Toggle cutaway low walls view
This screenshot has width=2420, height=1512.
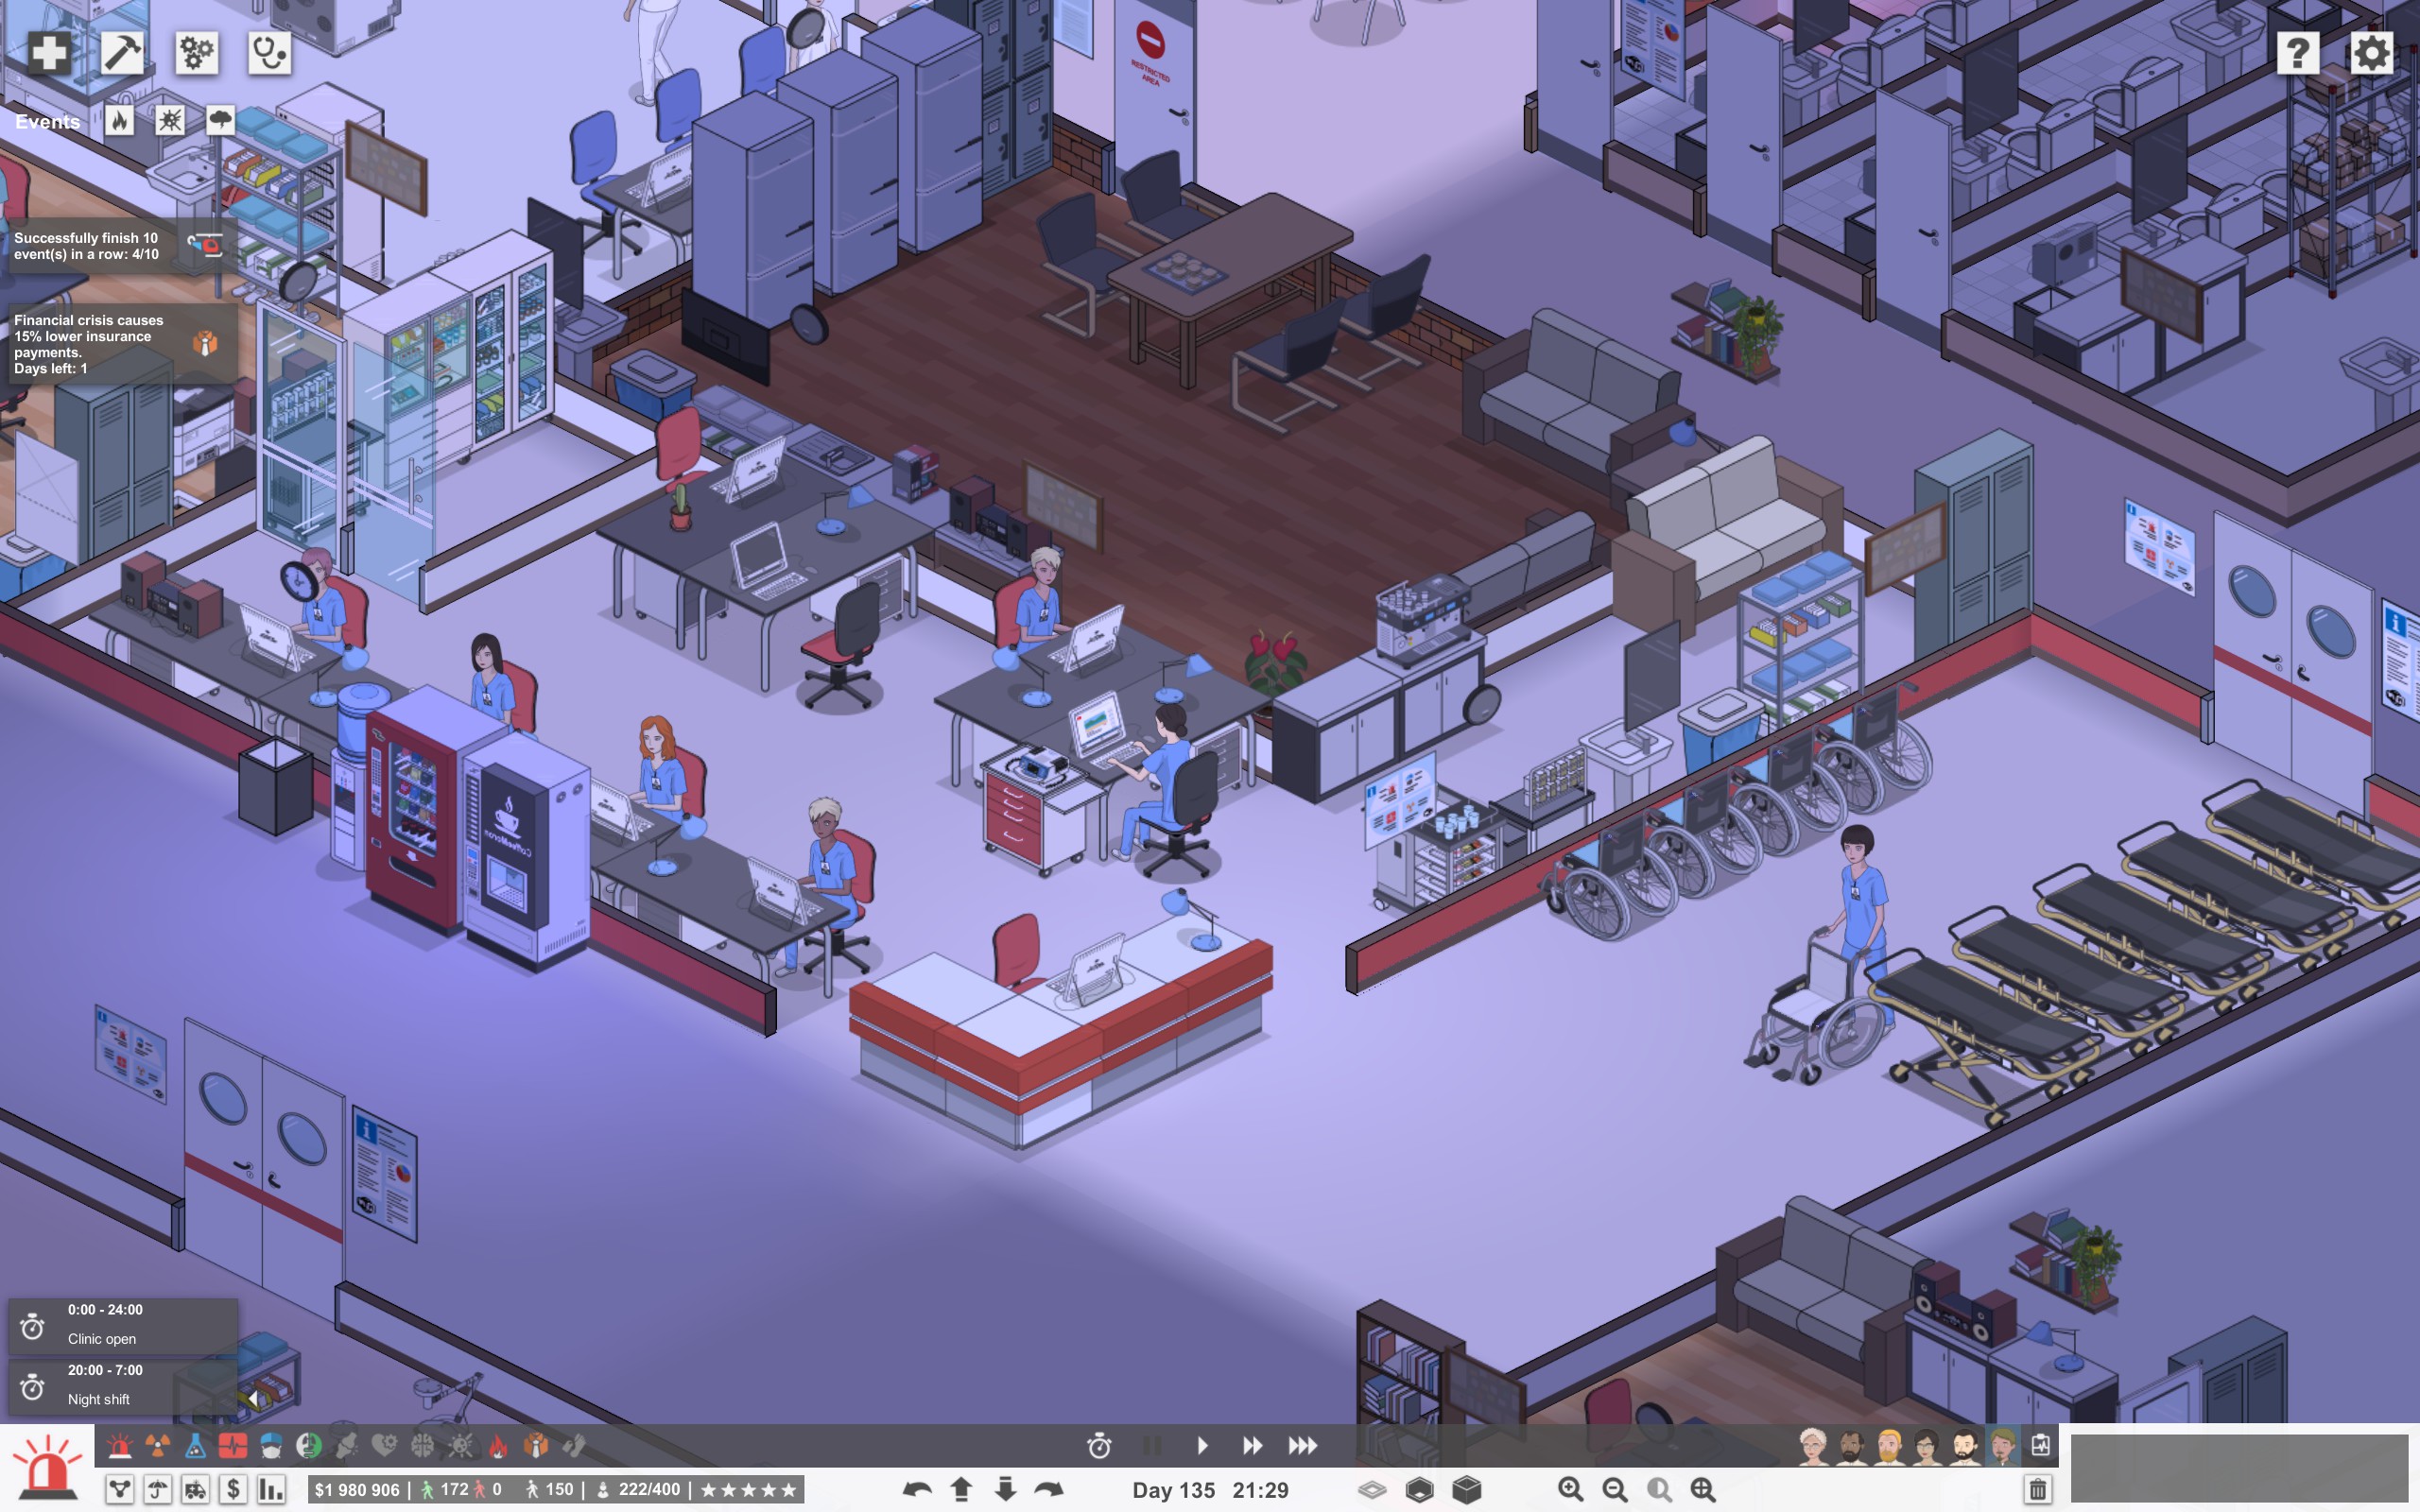click(x=1419, y=1490)
